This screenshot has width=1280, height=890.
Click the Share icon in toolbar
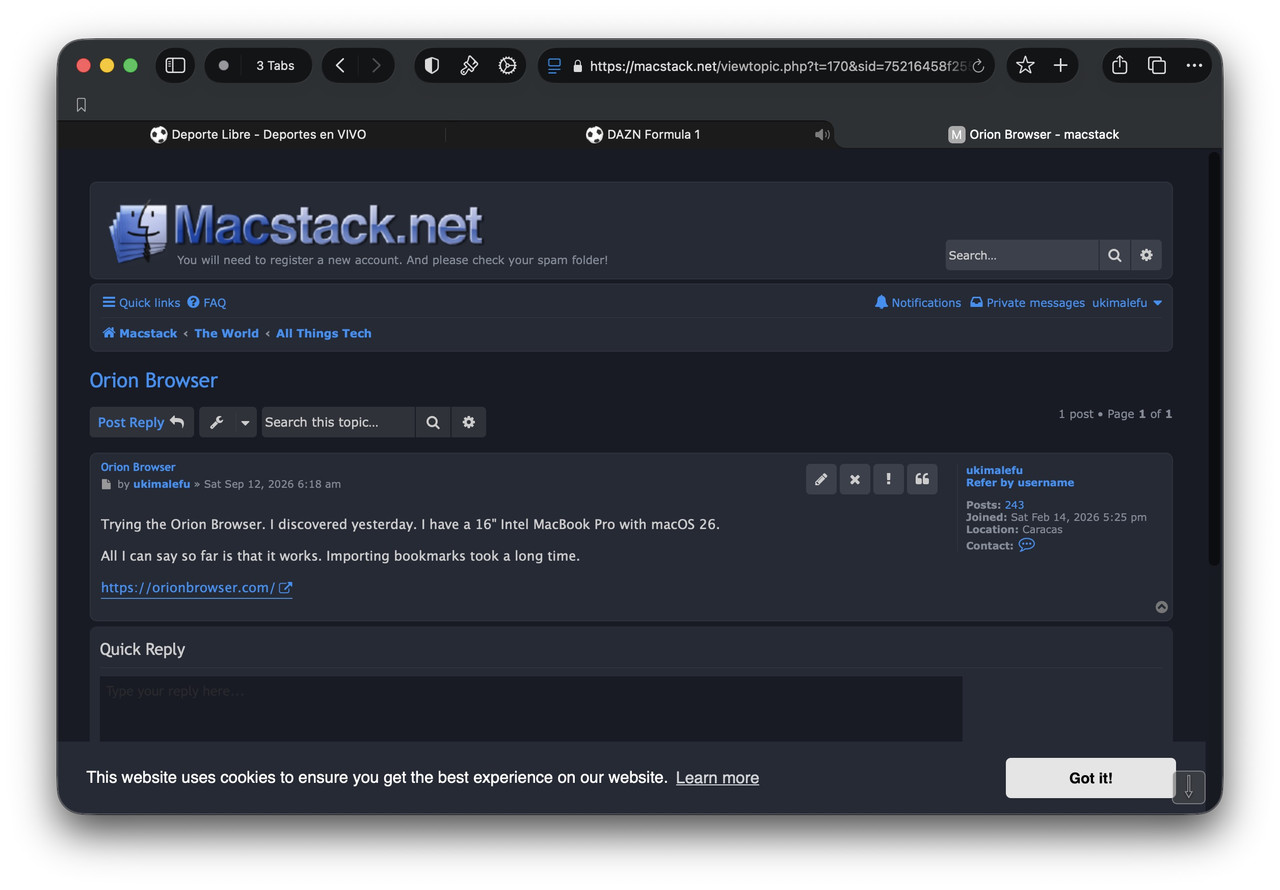coord(1120,65)
